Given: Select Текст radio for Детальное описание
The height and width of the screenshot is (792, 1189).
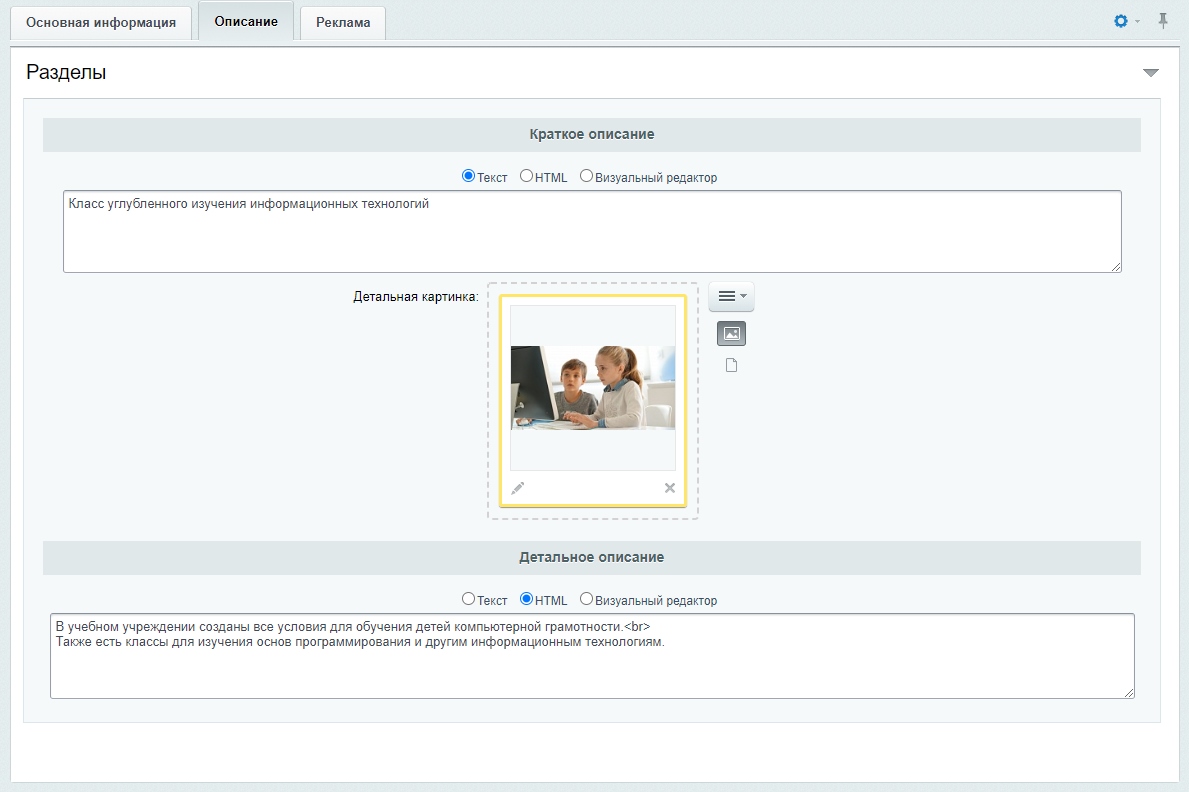Looking at the screenshot, I should click(469, 599).
